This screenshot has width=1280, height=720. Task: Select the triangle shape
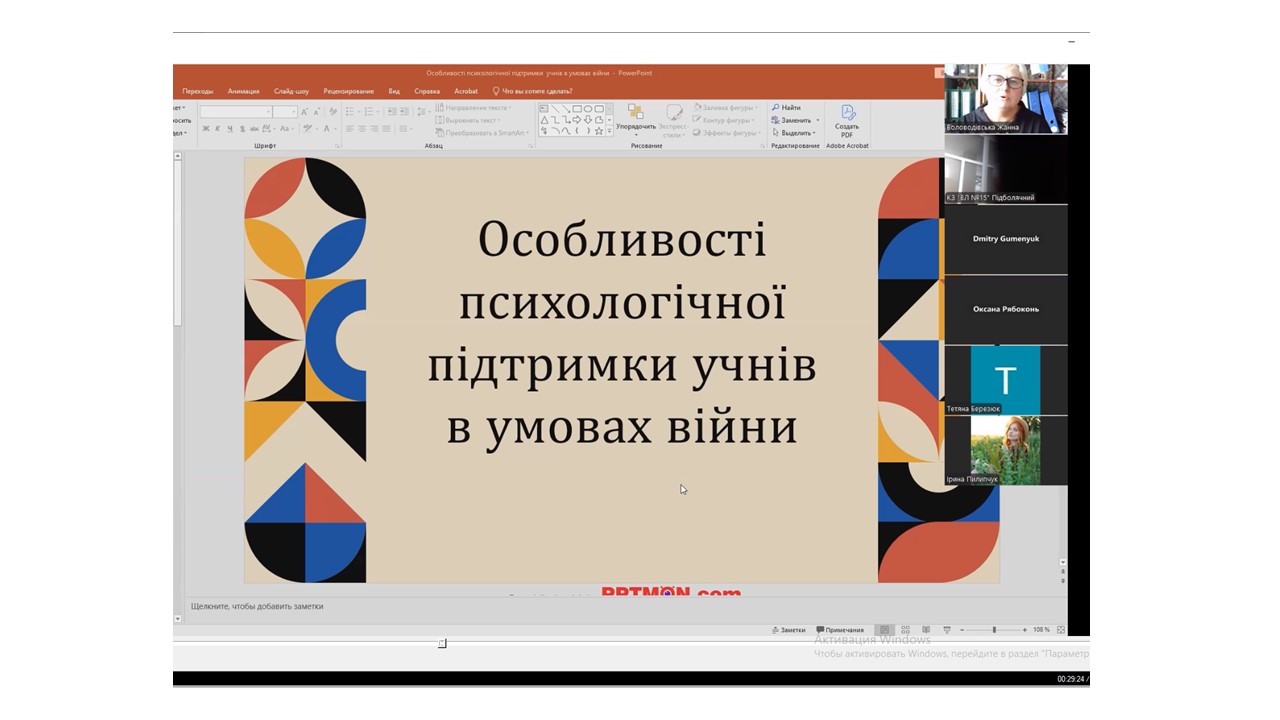click(x=544, y=120)
